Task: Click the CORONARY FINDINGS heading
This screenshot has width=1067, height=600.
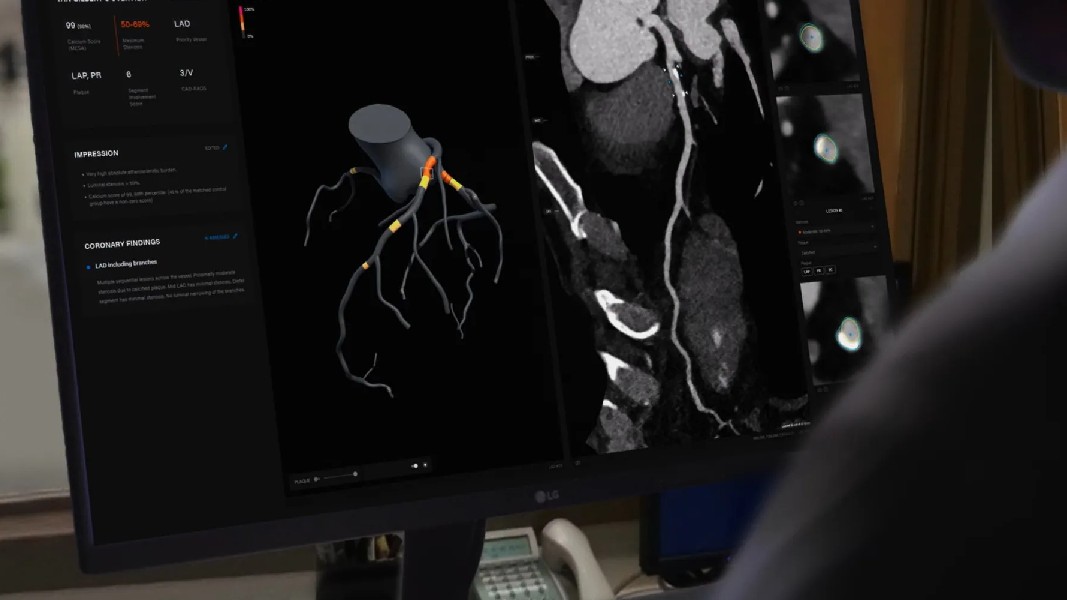Action: pos(122,244)
